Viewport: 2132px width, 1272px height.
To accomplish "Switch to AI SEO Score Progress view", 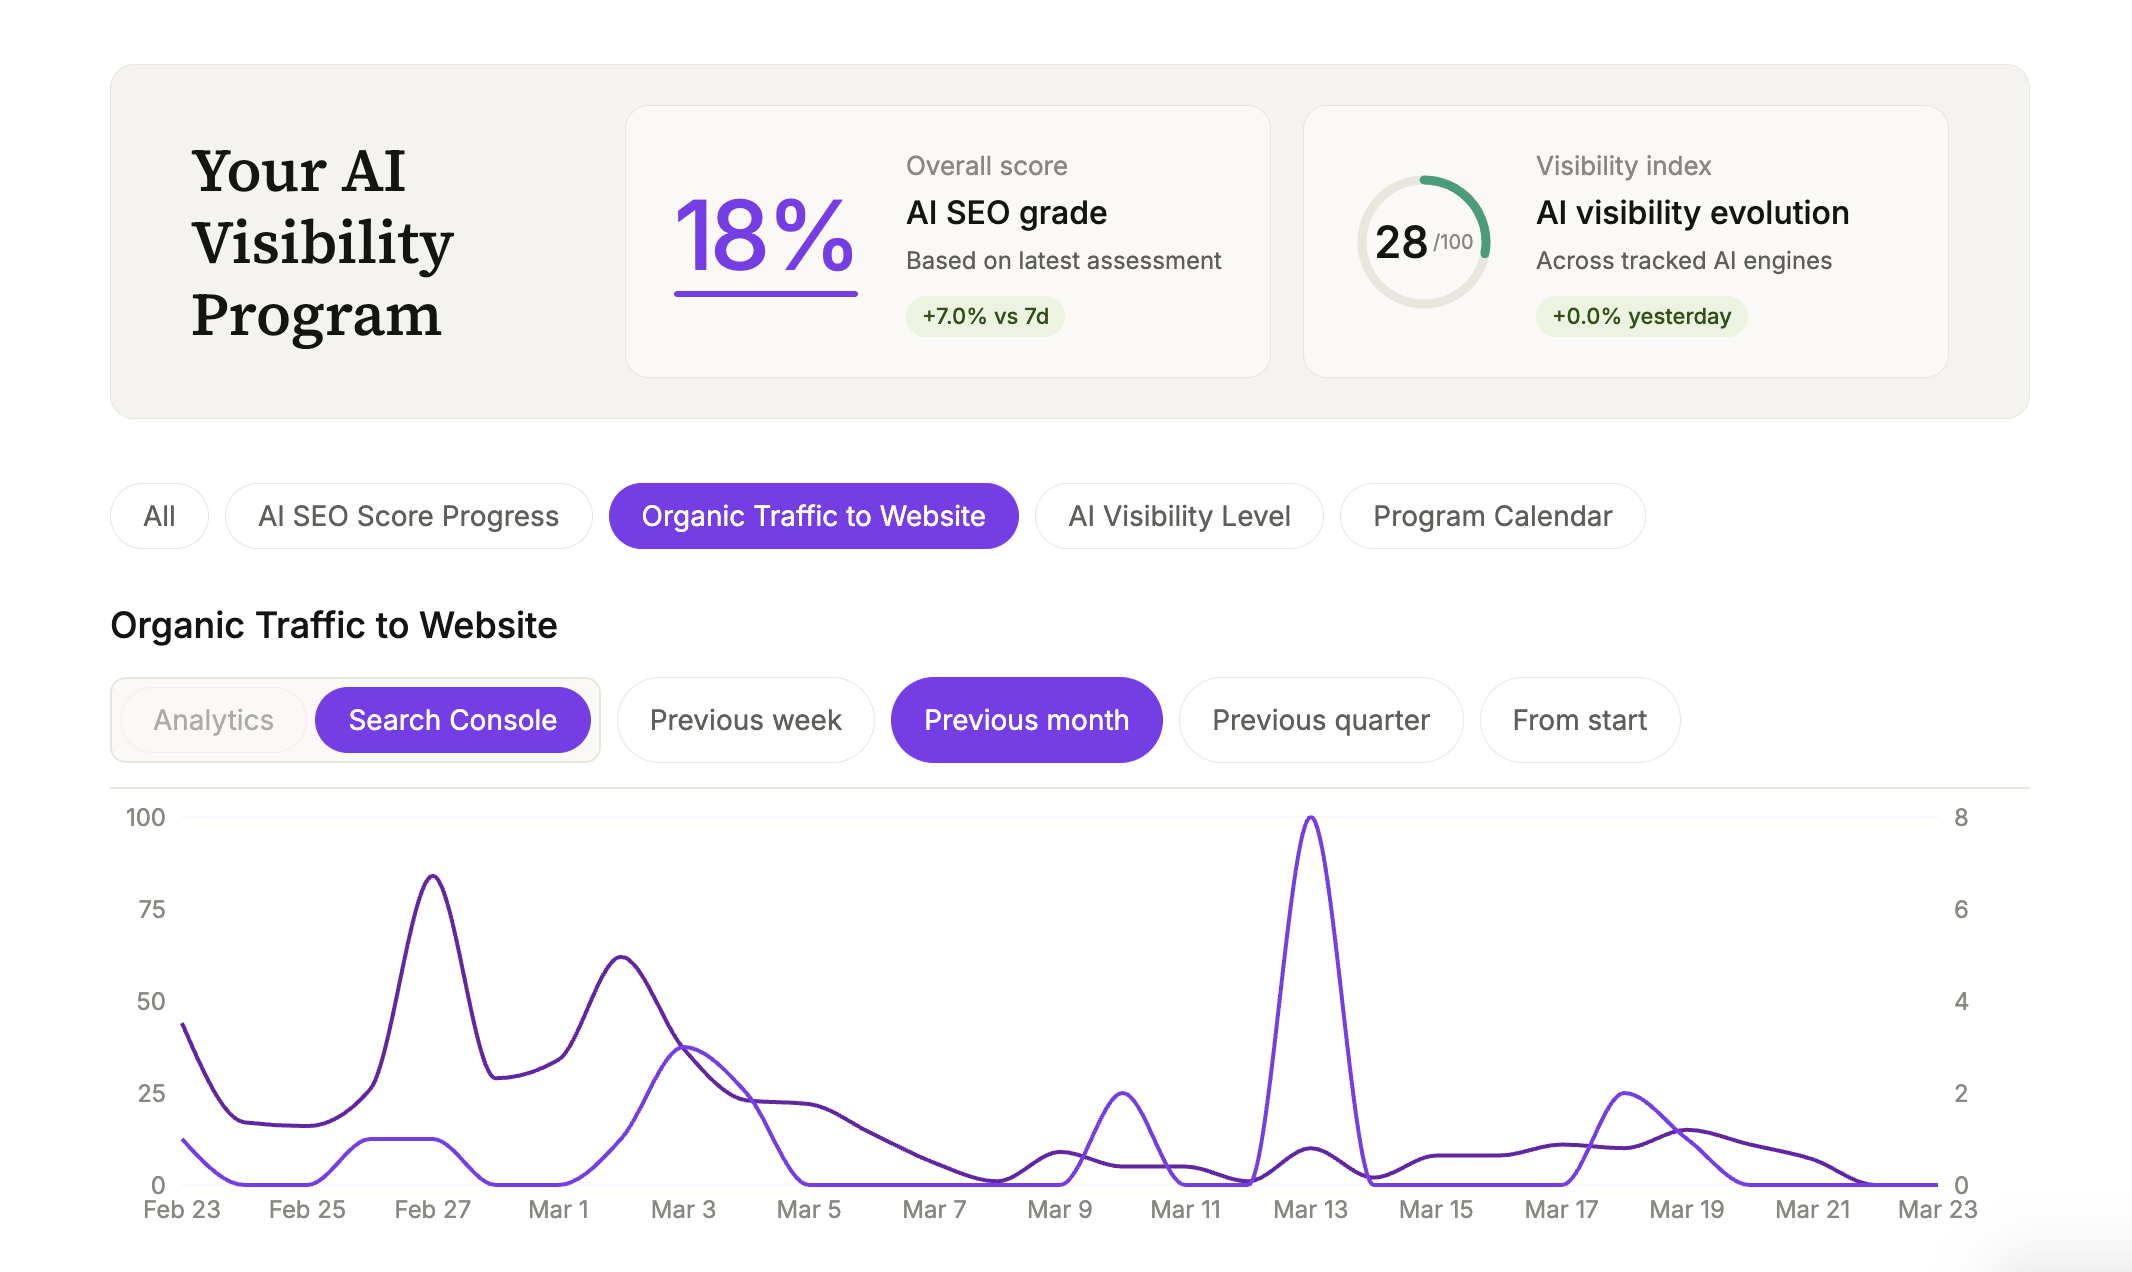I will (408, 516).
